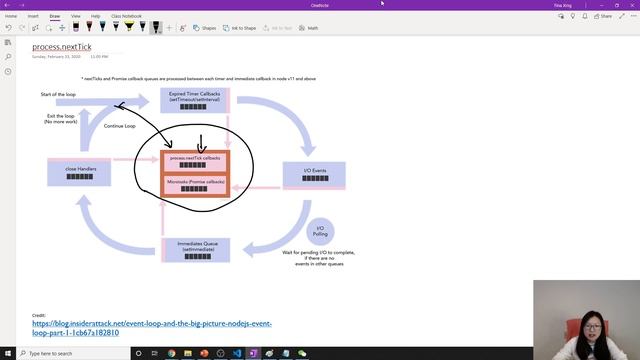Open the Class Notebook tab
The image size is (640, 360).
(x=126, y=16)
